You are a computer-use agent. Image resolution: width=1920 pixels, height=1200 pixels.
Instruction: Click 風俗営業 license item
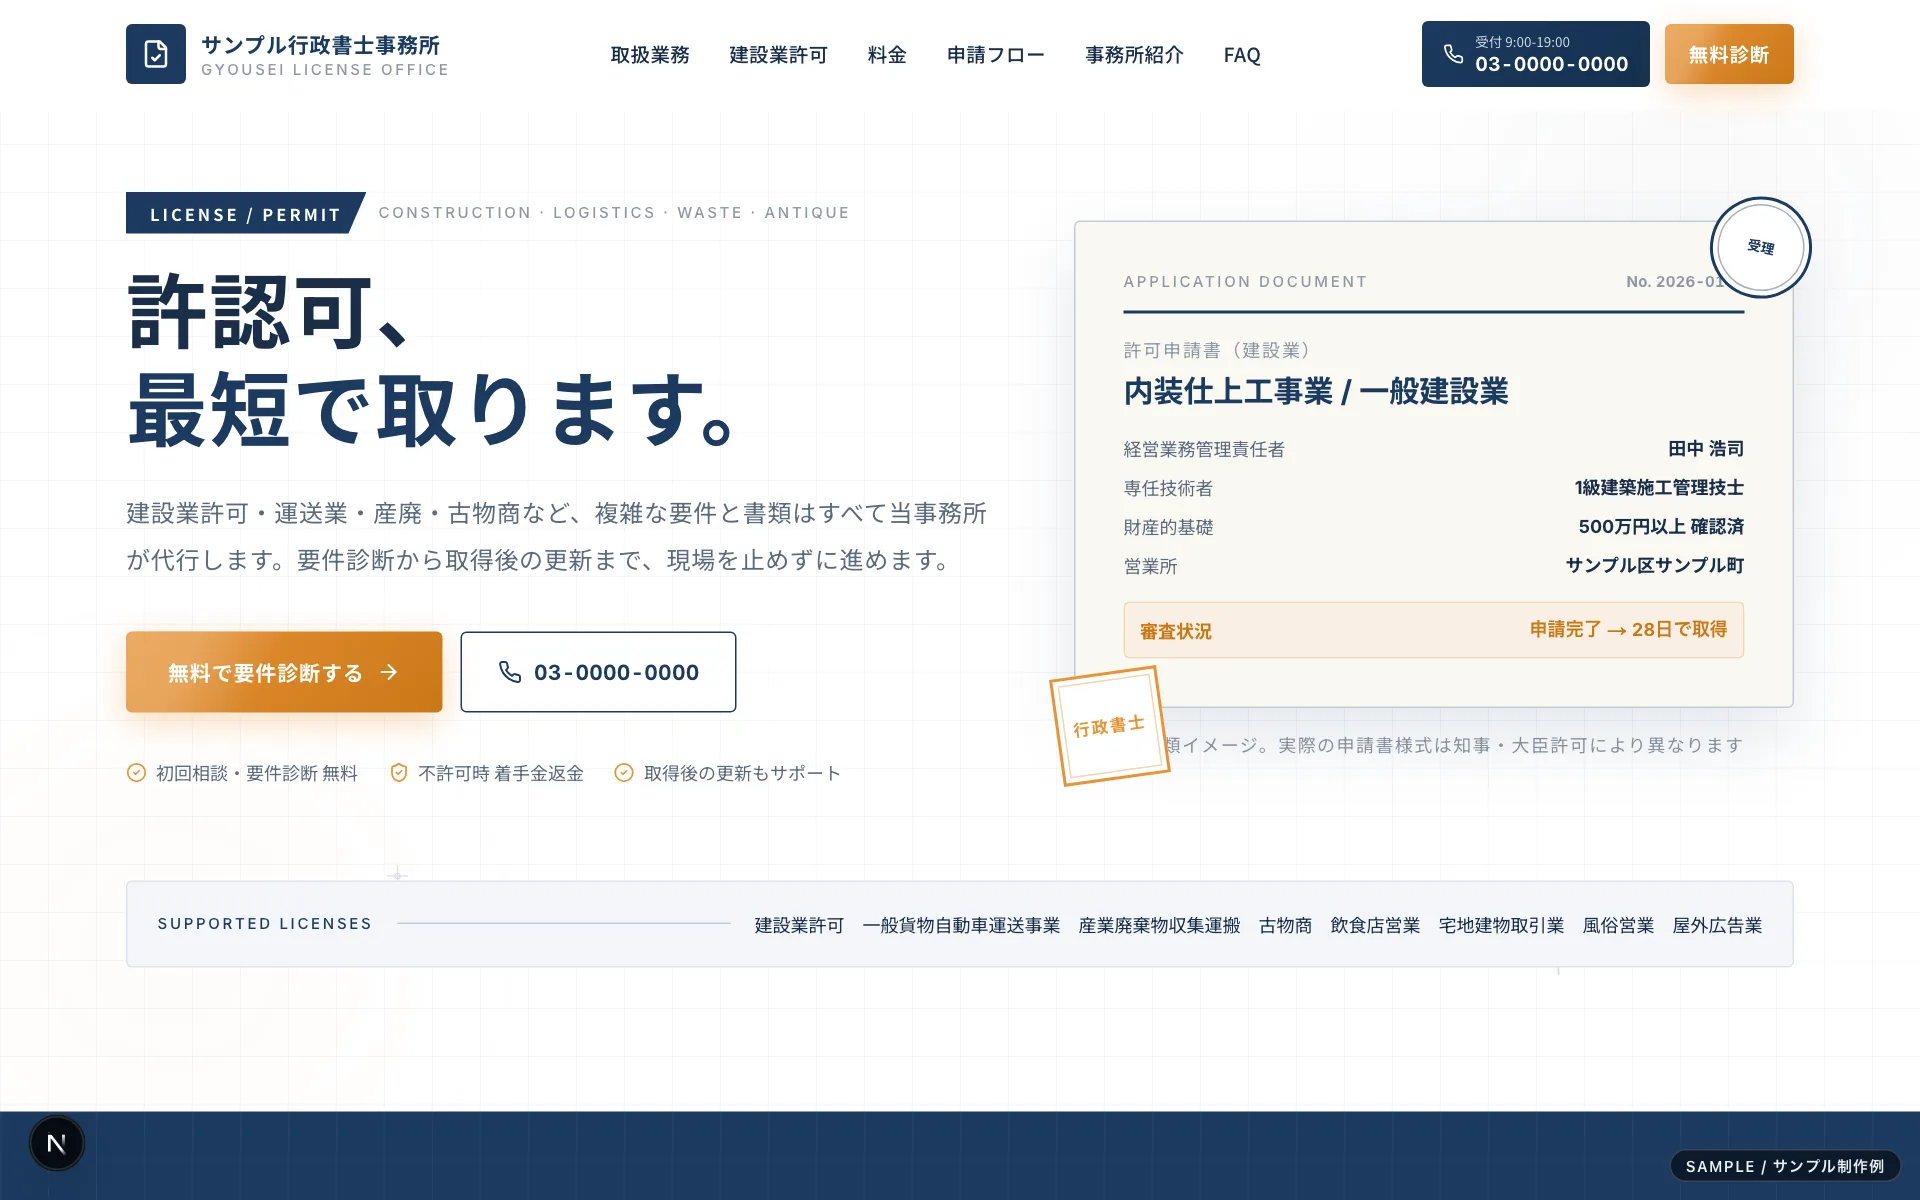click(1618, 926)
